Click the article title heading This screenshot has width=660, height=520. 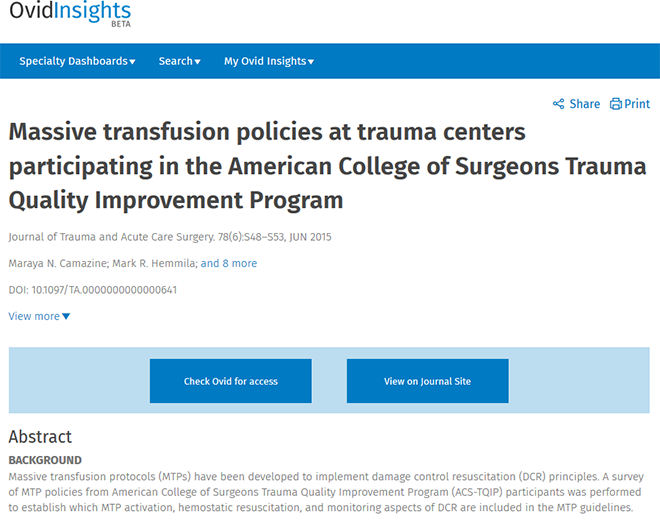point(327,165)
